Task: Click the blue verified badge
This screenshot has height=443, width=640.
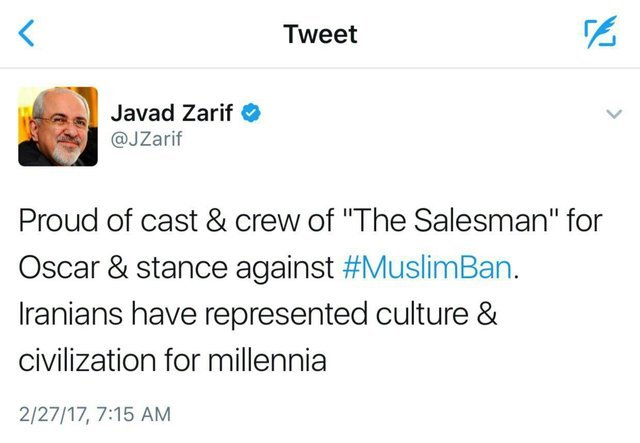Action: coord(253,115)
